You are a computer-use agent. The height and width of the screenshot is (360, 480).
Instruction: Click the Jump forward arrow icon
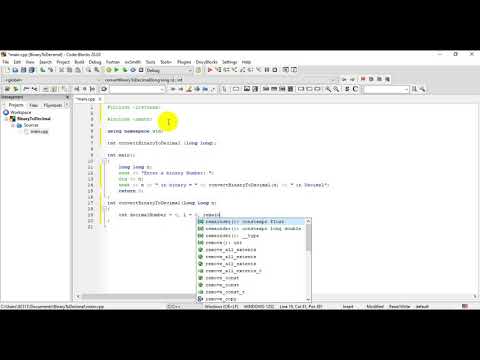click(352, 79)
